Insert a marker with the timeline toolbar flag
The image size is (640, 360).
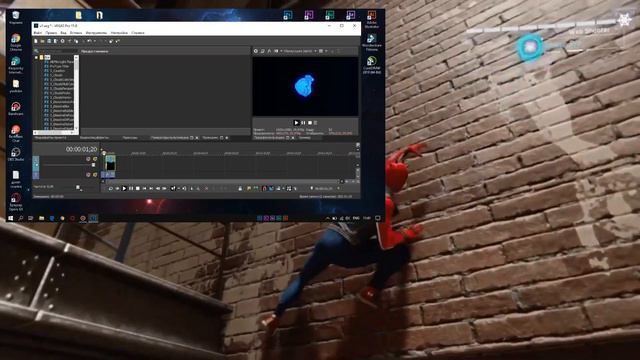click(249, 188)
